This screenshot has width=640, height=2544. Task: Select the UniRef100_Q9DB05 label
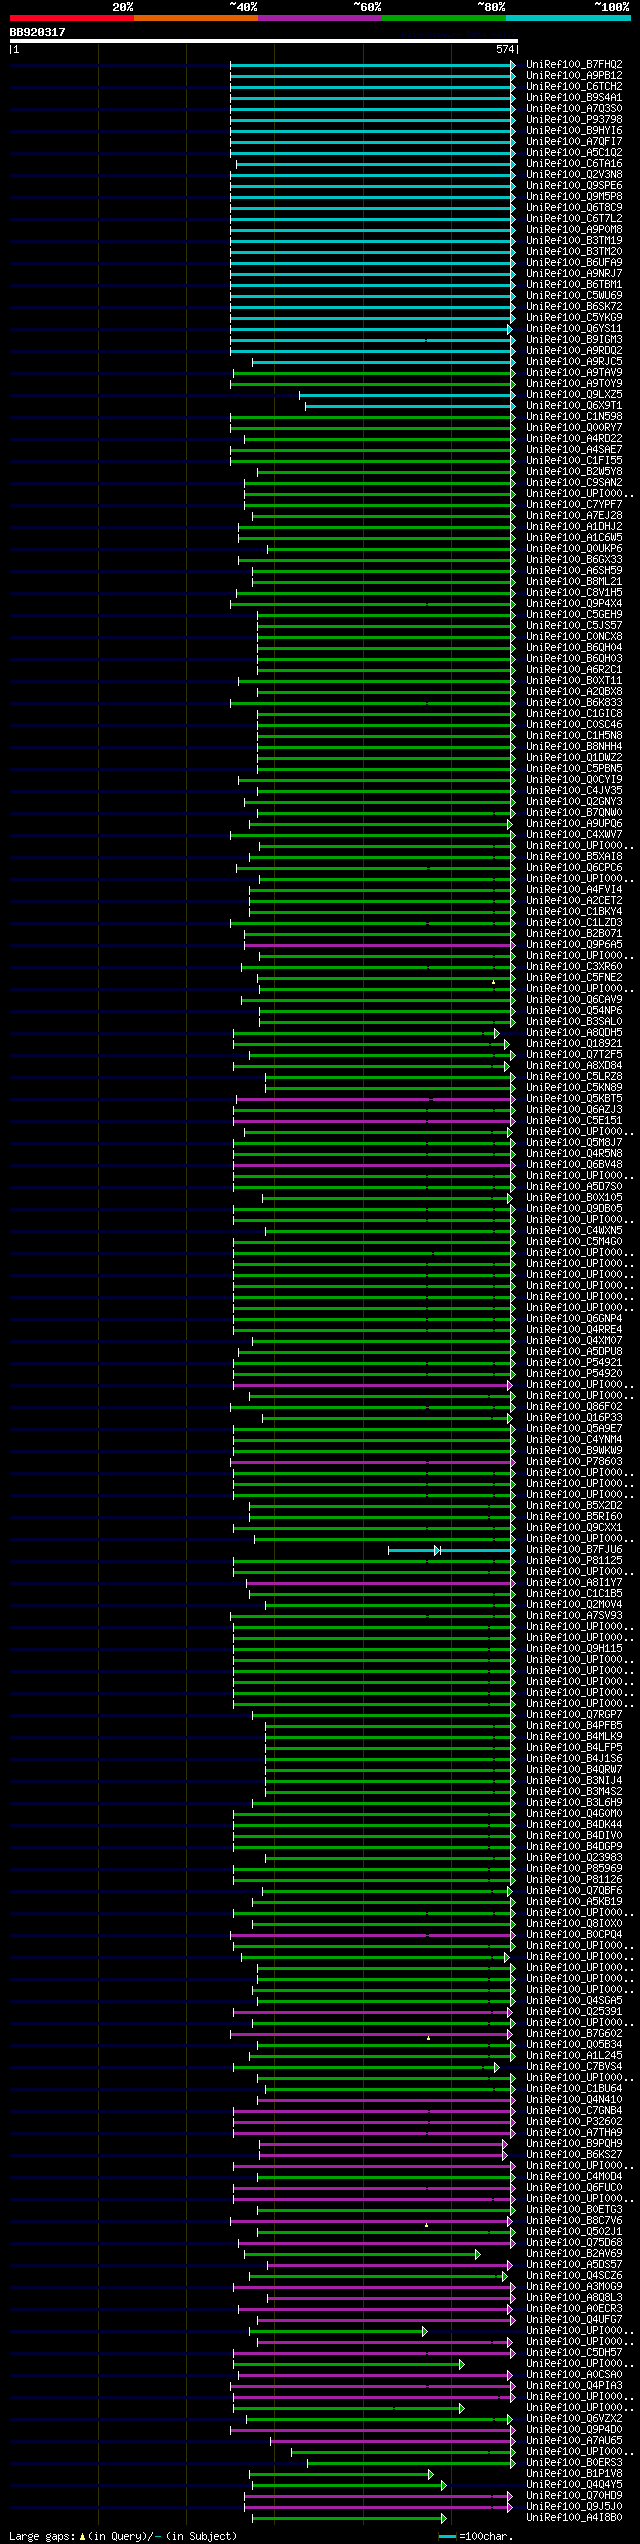574,1208
